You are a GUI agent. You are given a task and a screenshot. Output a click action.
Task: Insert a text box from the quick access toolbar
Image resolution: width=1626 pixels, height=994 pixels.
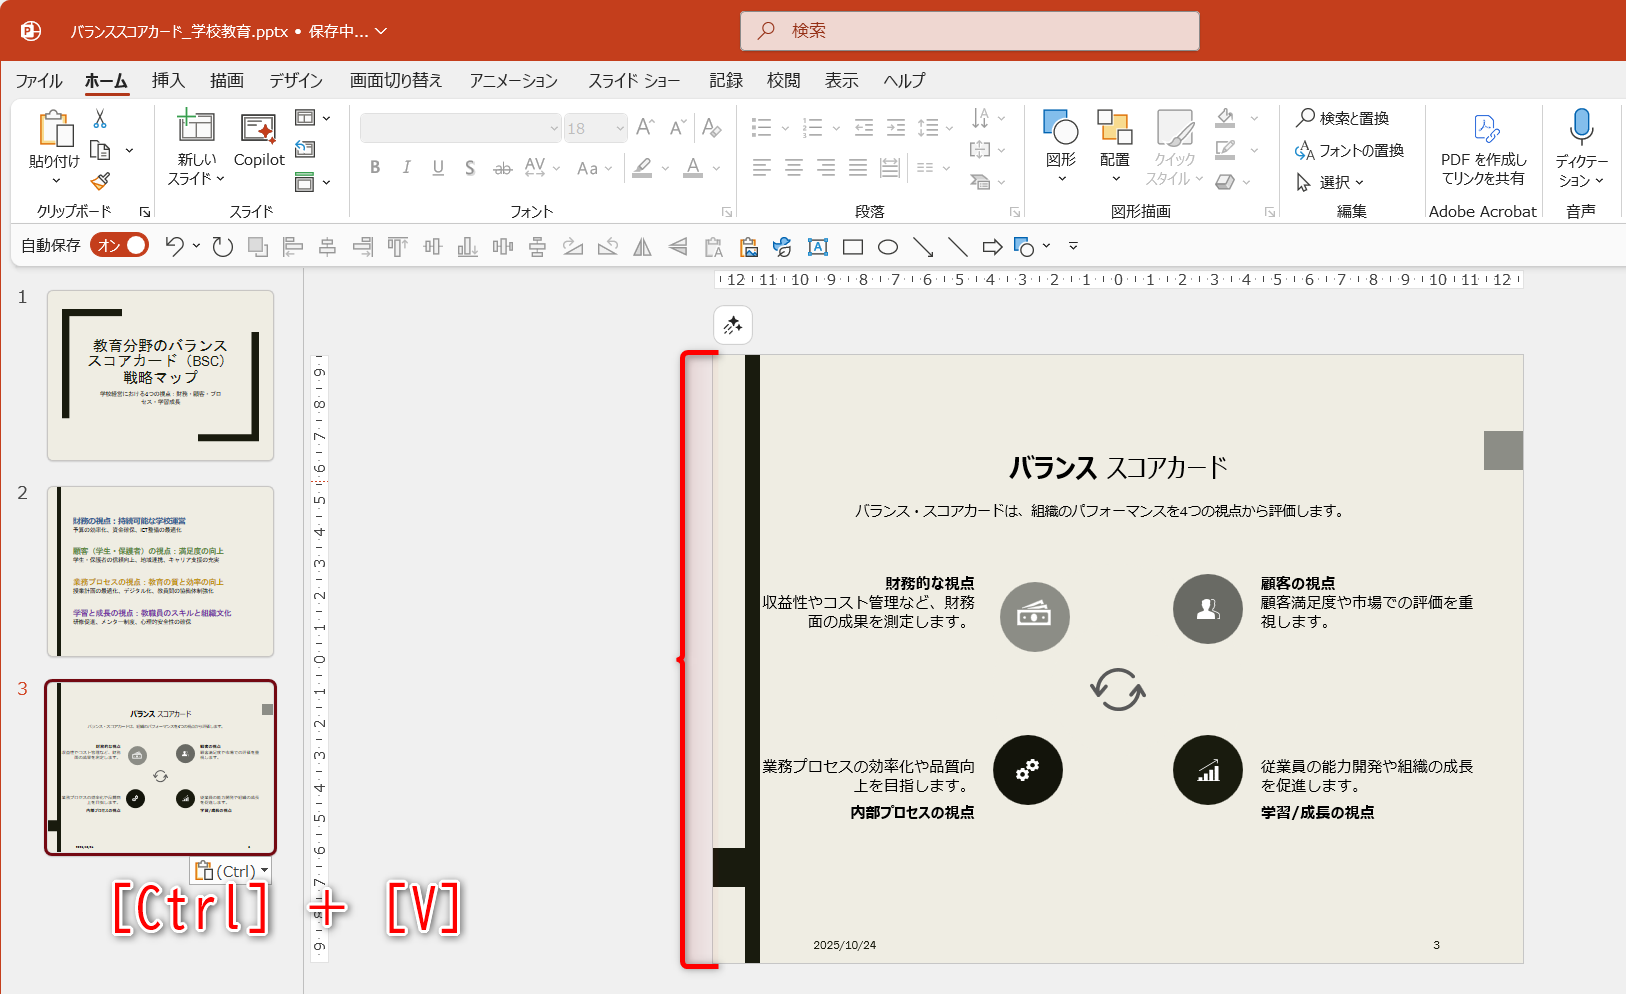click(817, 246)
